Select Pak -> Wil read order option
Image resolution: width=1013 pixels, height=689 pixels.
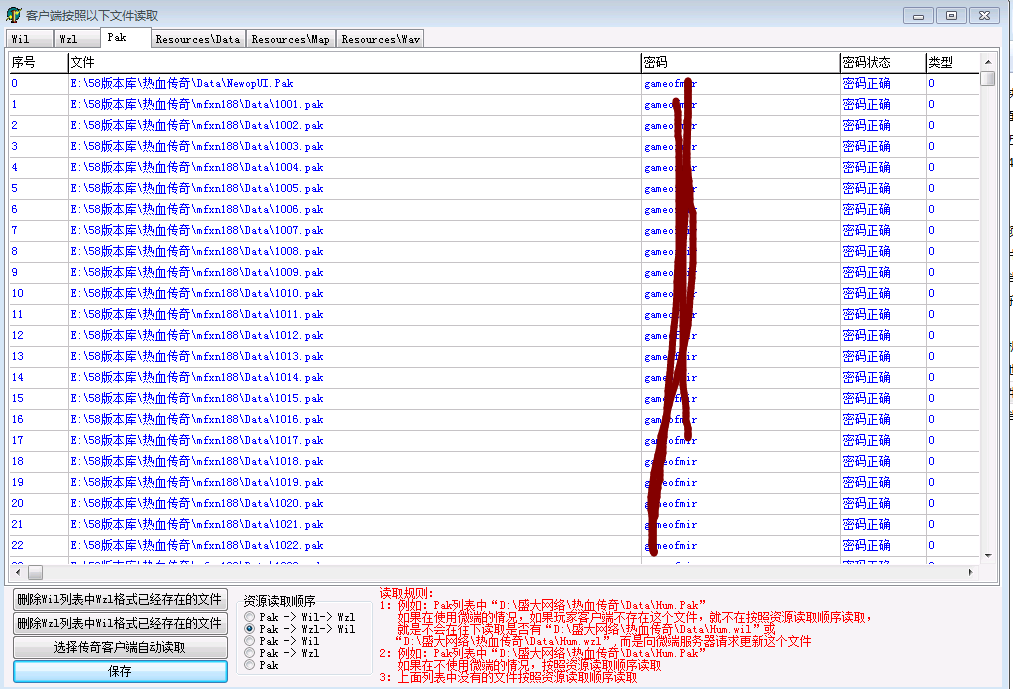250,641
